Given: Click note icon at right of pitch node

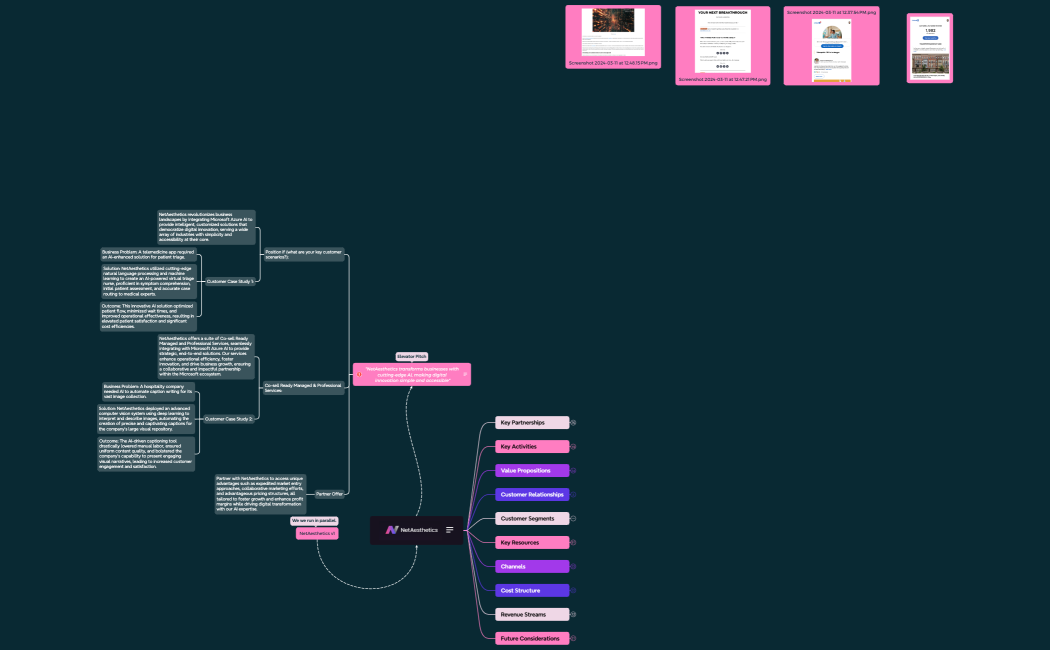Looking at the screenshot, I should (x=465, y=374).
